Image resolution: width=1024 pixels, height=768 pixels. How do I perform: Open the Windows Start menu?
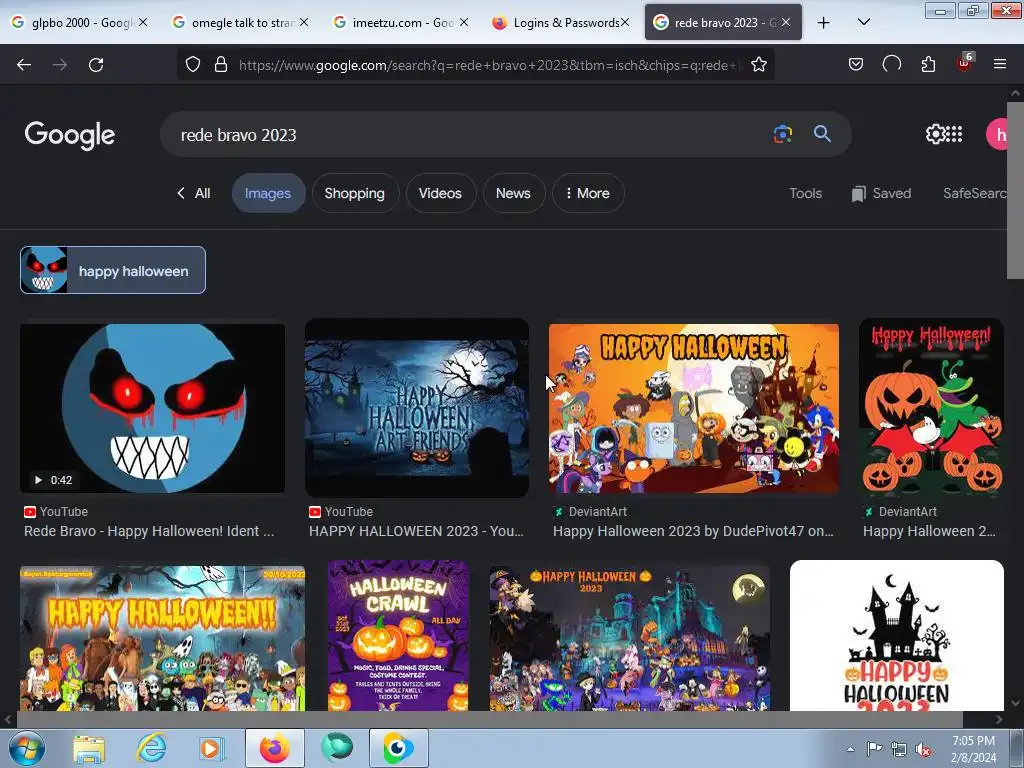[27, 748]
